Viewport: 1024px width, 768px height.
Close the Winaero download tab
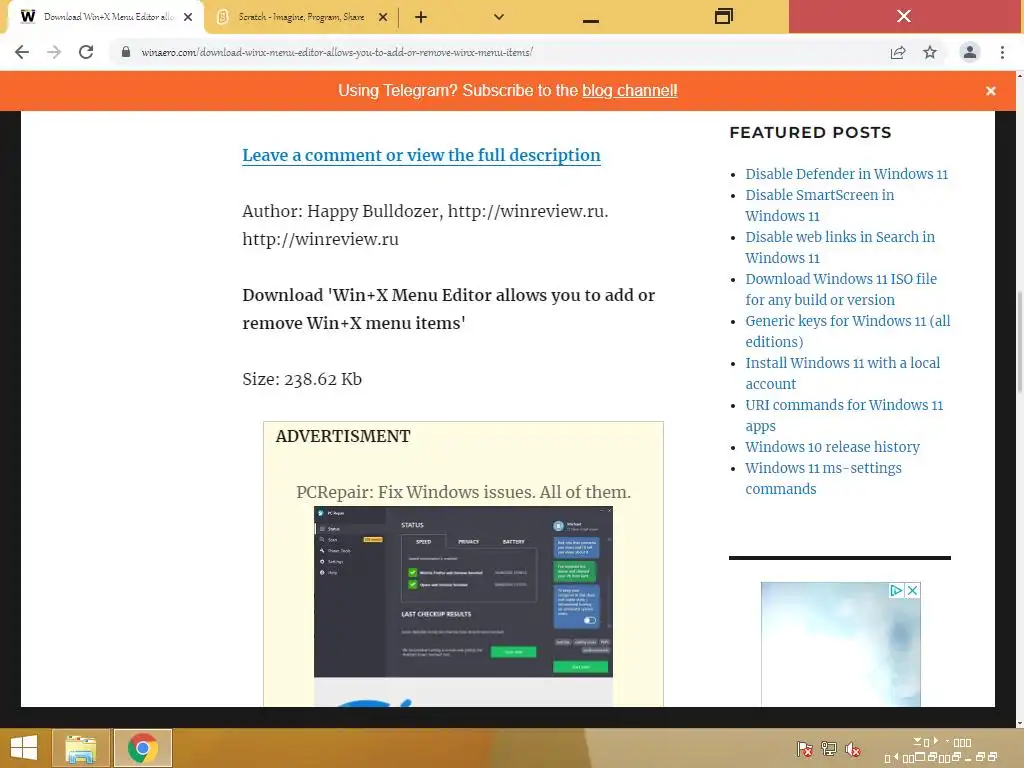(x=188, y=17)
